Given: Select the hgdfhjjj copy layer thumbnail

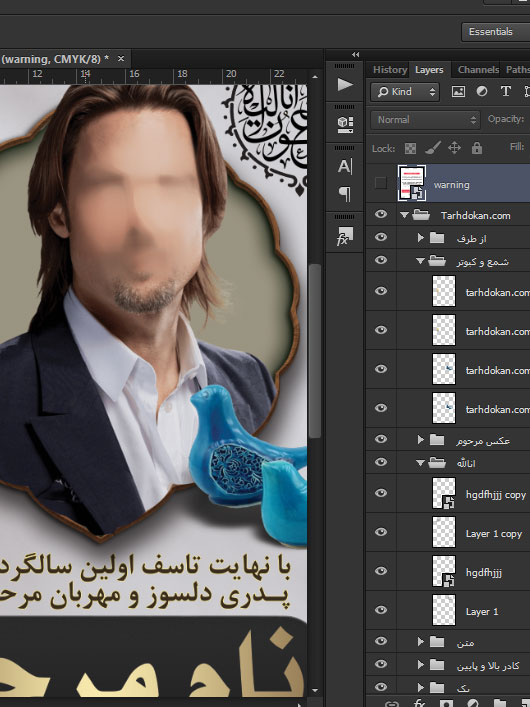Looking at the screenshot, I should click(444, 493).
